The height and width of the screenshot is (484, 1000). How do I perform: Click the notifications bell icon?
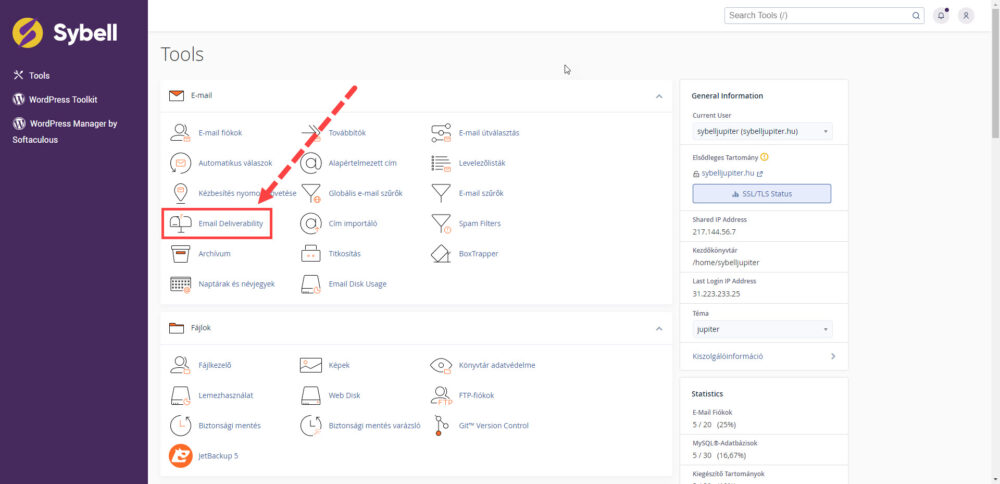(941, 15)
